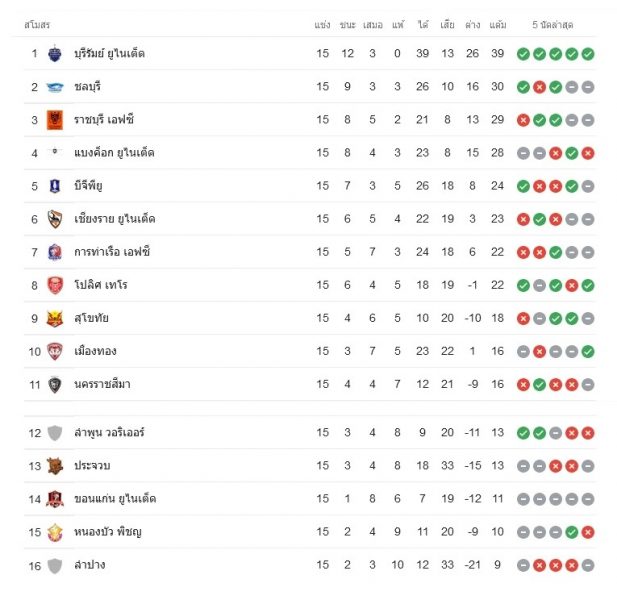Click the Prachuap logo in row 13

[55, 466]
